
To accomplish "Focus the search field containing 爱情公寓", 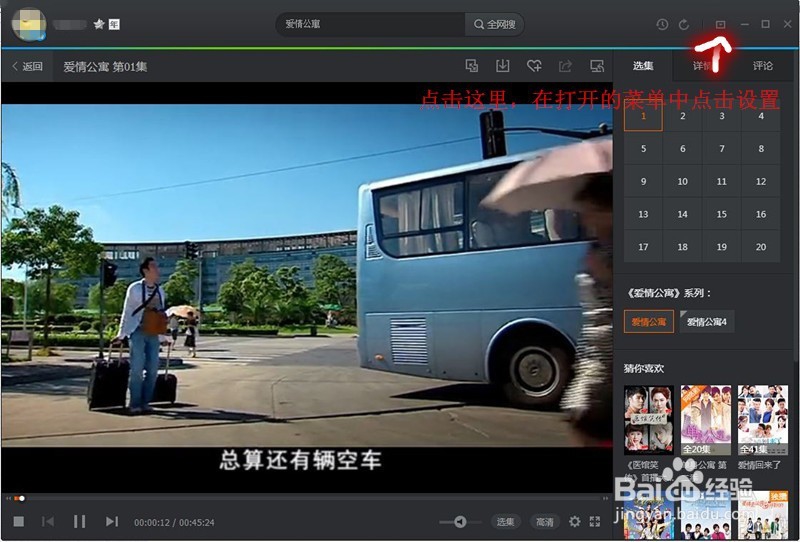I will [370, 24].
